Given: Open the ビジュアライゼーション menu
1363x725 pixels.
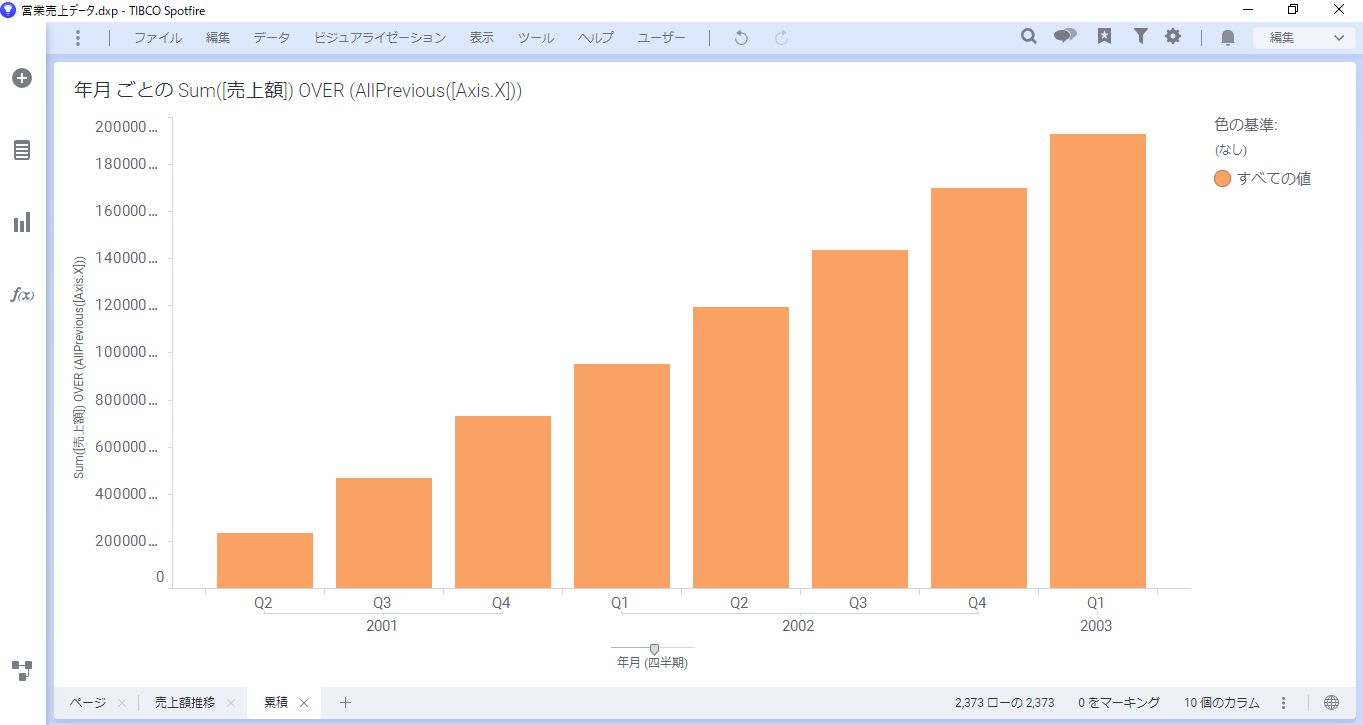Looking at the screenshot, I should (x=380, y=38).
